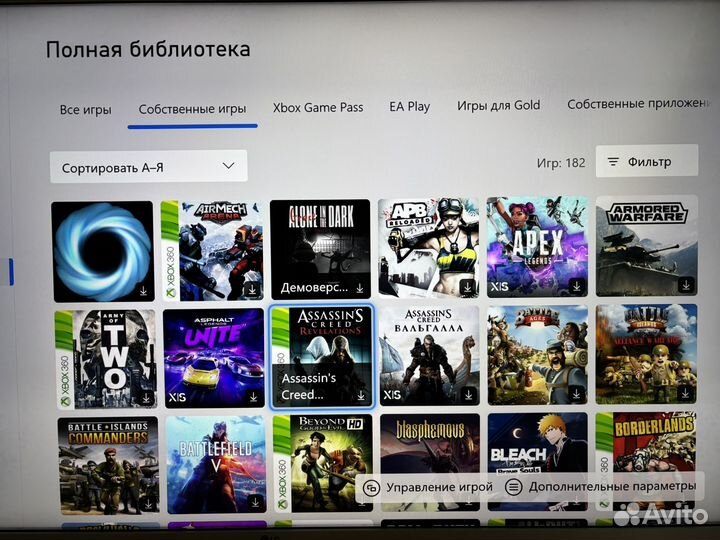Open the Army of Two game tile
The width and height of the screenshot is (720, 540).
click(106, 360)
